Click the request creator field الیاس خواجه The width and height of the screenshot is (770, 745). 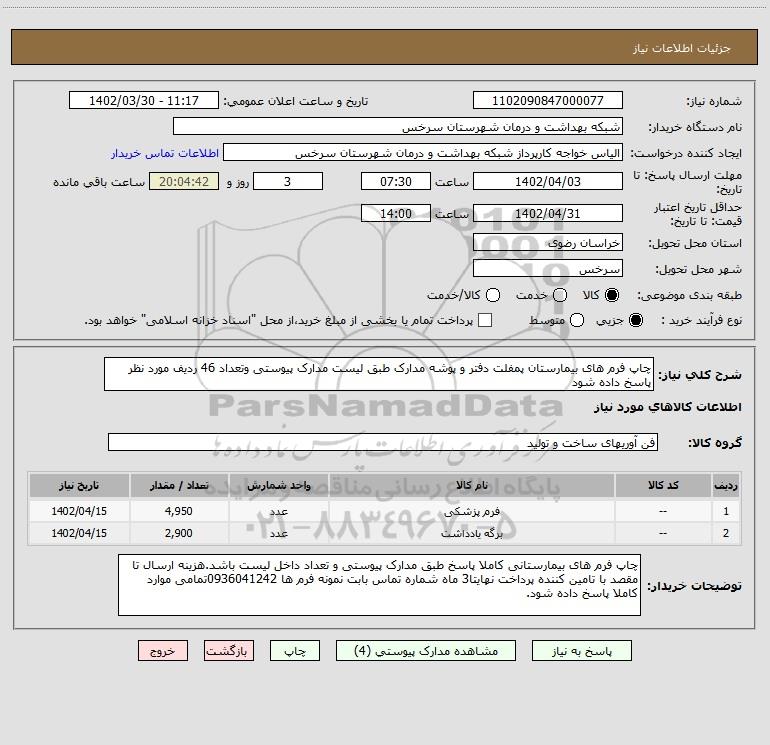pyautogui.click(x=423, y=153)
